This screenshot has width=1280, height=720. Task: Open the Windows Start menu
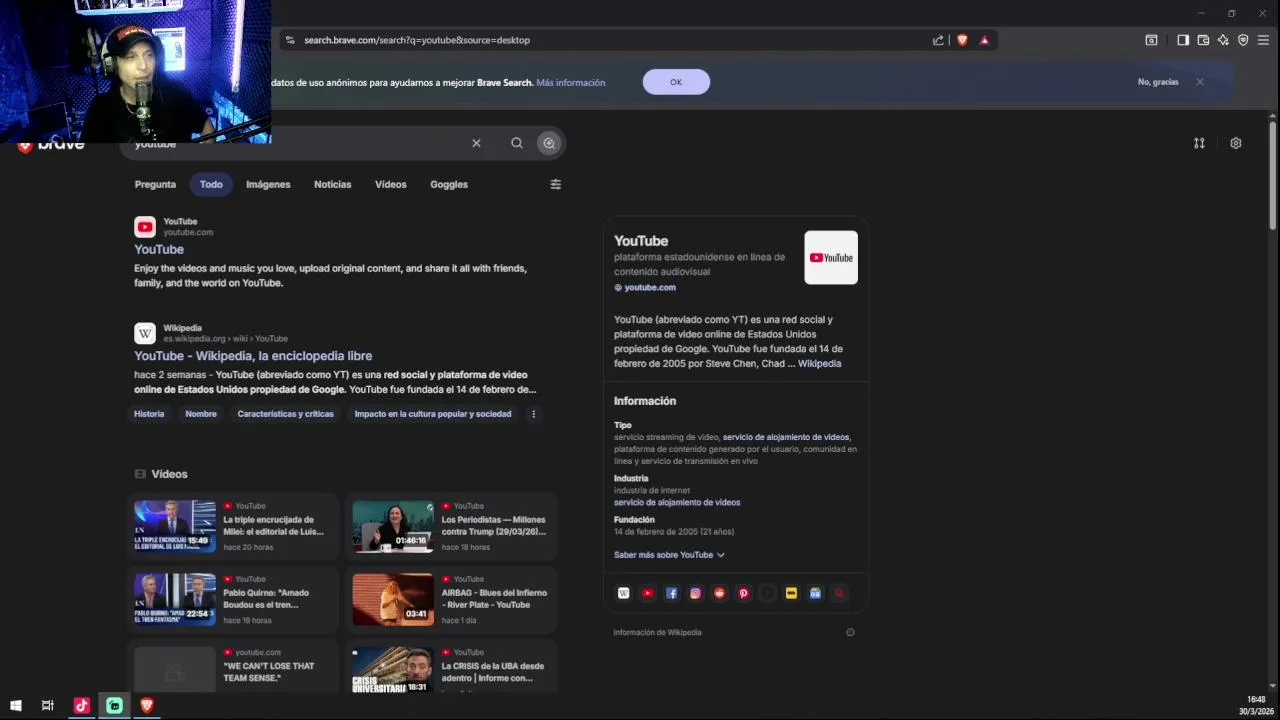click(x=16, y=705)
